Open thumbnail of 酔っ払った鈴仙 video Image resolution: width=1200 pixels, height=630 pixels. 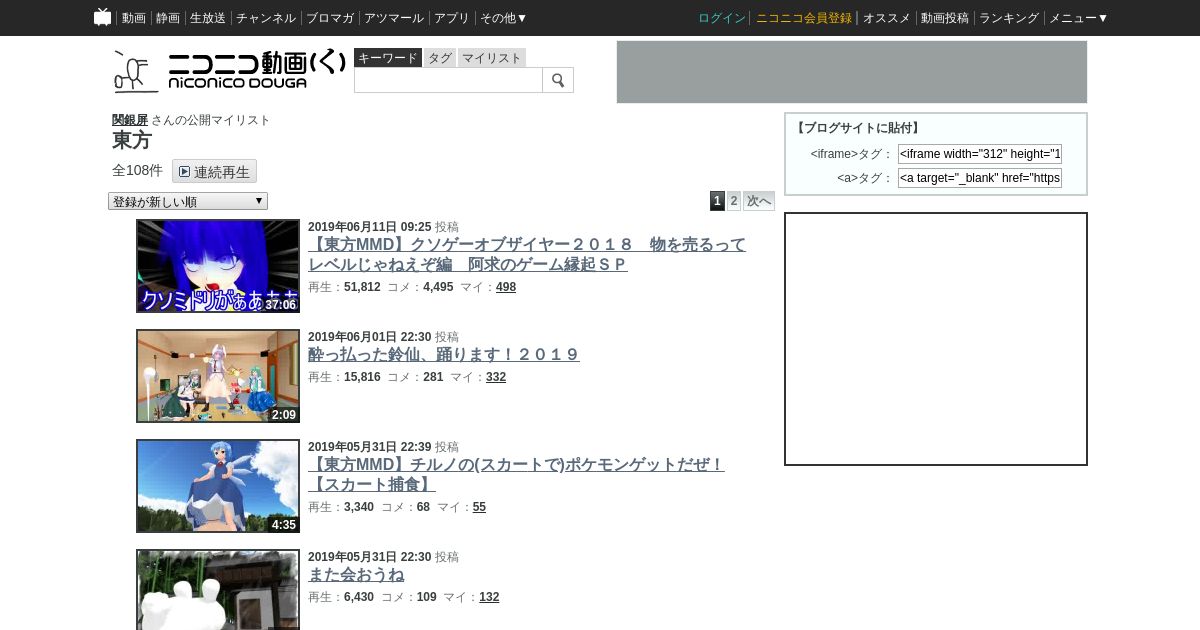[218, 376]
